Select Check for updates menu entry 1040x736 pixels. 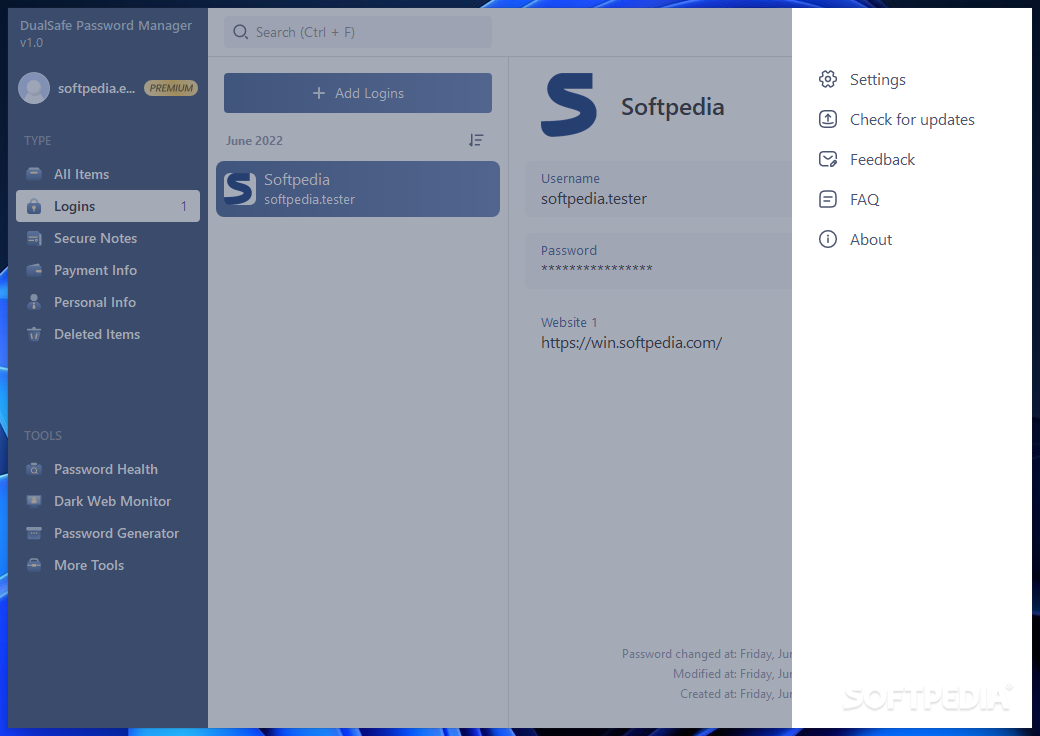(x=897, y=119)
